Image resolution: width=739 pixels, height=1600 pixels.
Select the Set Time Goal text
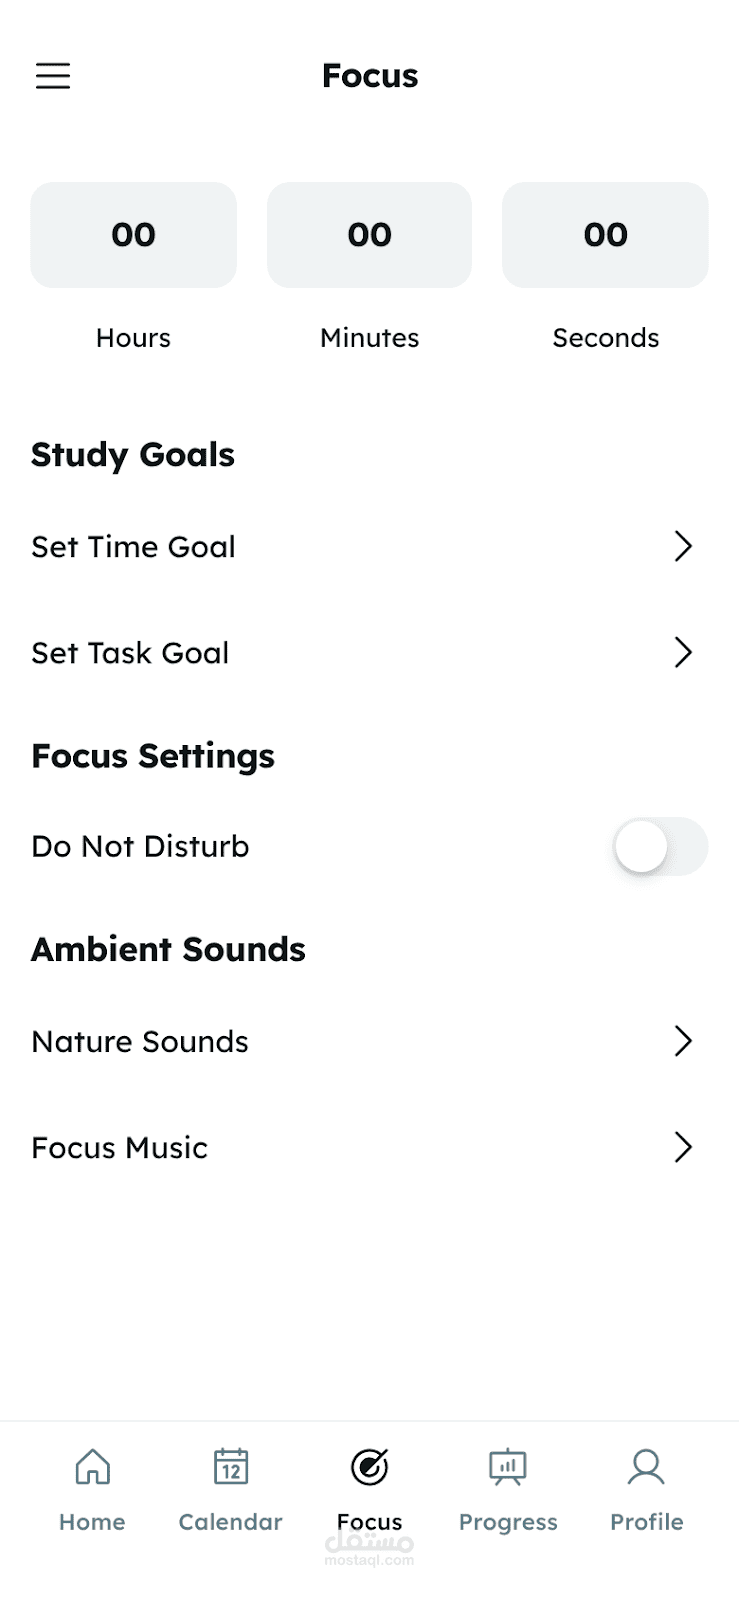(x=133, y=547)
